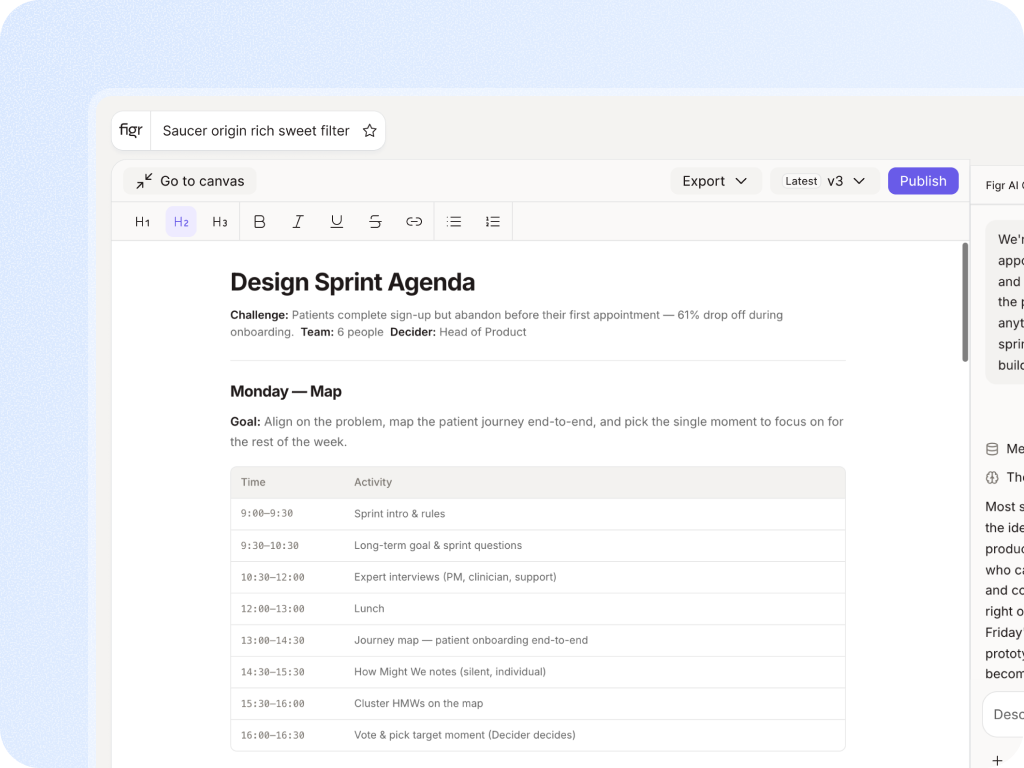Create a bulleted list
Viewport: 1024px width, 768px height.
(x=454, y=222)
